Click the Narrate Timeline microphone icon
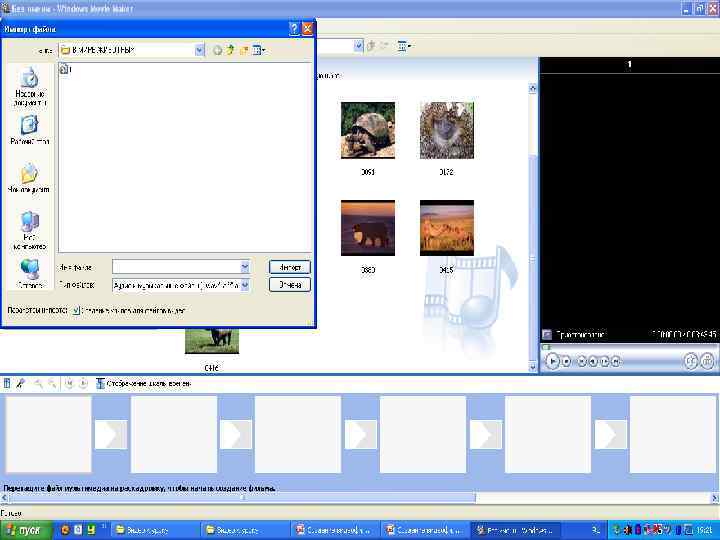The height and width of the screenshot is (540, 720). point(20,383)
